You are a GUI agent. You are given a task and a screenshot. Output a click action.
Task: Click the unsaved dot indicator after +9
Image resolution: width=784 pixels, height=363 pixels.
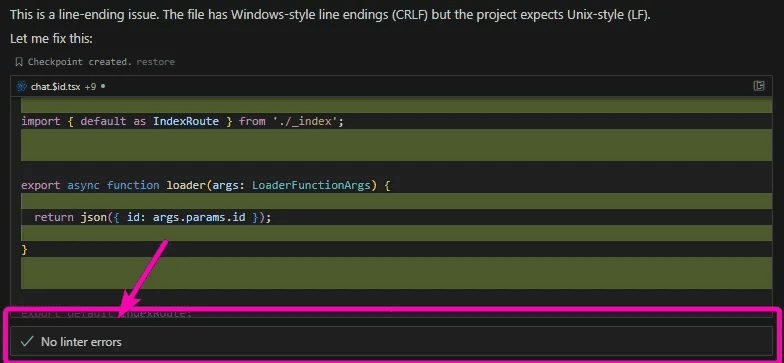(x=103, y=86)
